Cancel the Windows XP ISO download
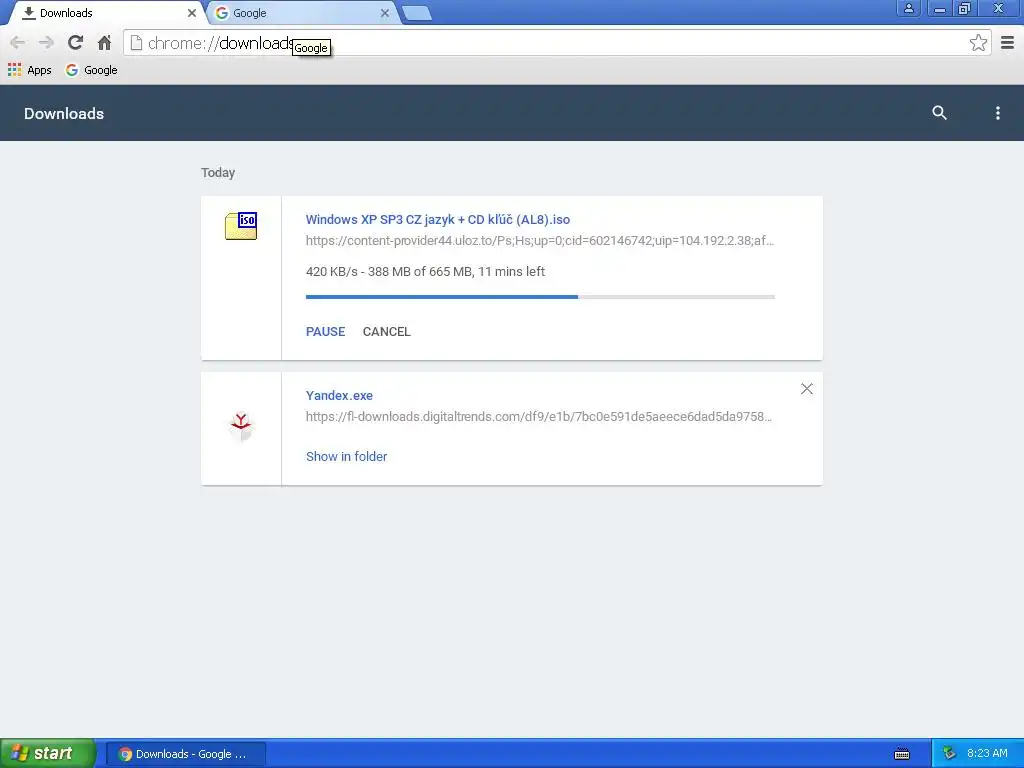Image resolution: width=1024 pixels, height=768 pixels. pyautogui.click(x=387, y=332)
